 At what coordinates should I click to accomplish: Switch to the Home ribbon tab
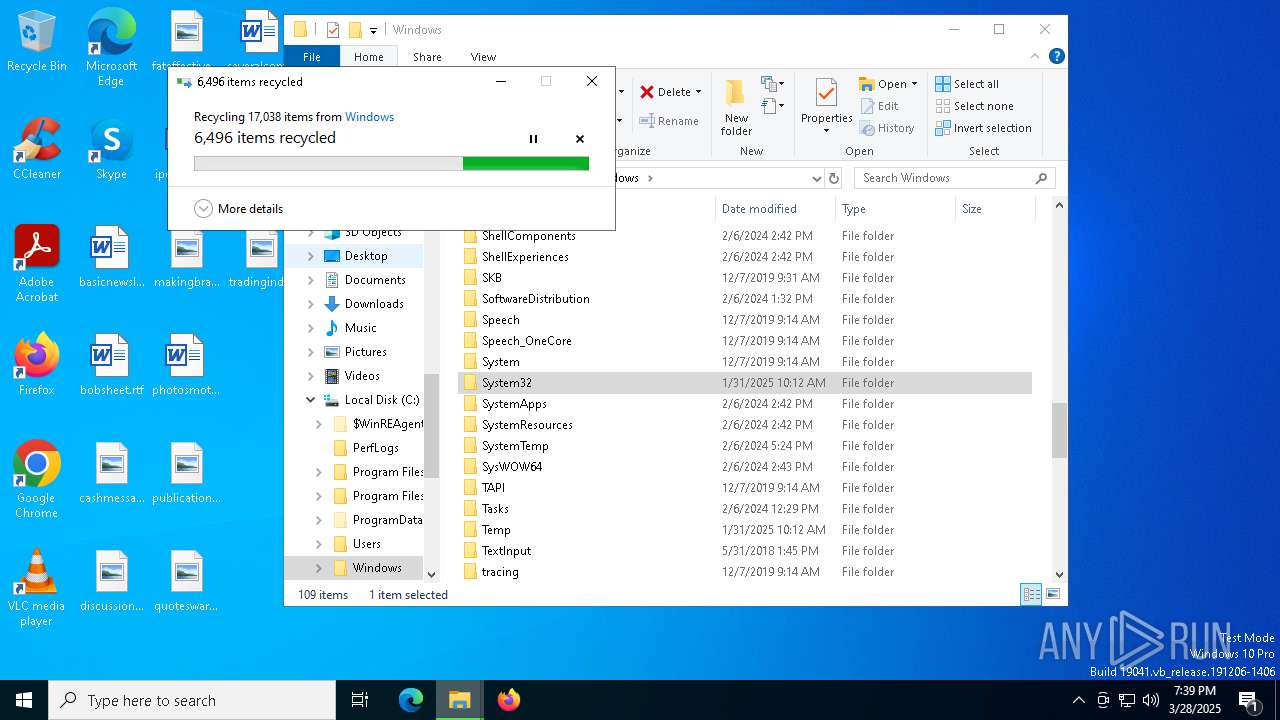click(368, 57)
